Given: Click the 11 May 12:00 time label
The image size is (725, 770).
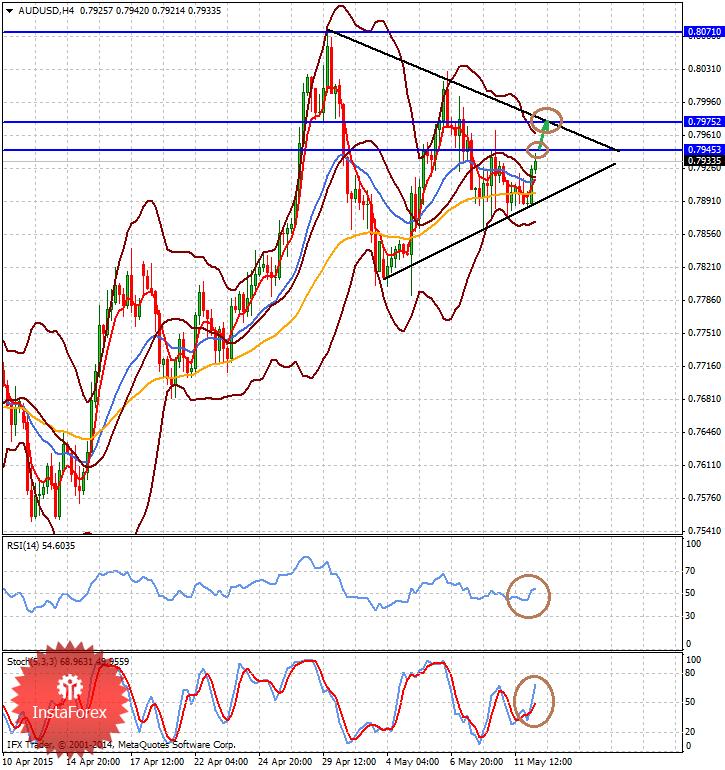Looking at the screenshot, I should pyautogui.click(x=543, y=762).
